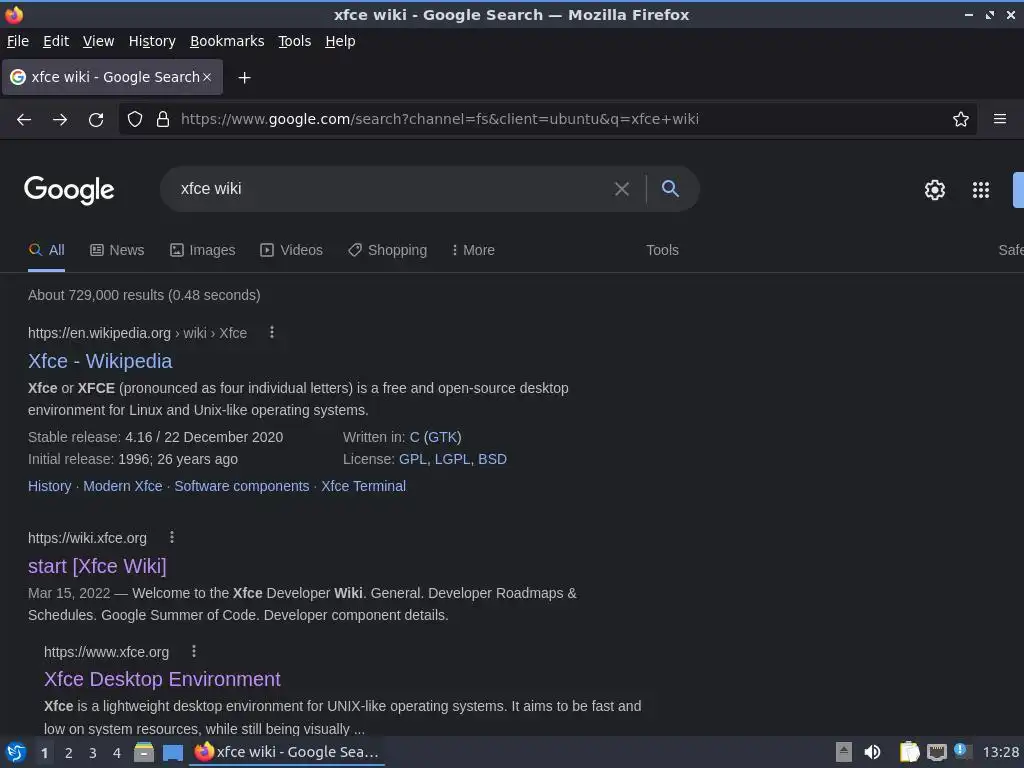Open the C language link
This screenshot has height=768, width=1024.
[415, 437]
